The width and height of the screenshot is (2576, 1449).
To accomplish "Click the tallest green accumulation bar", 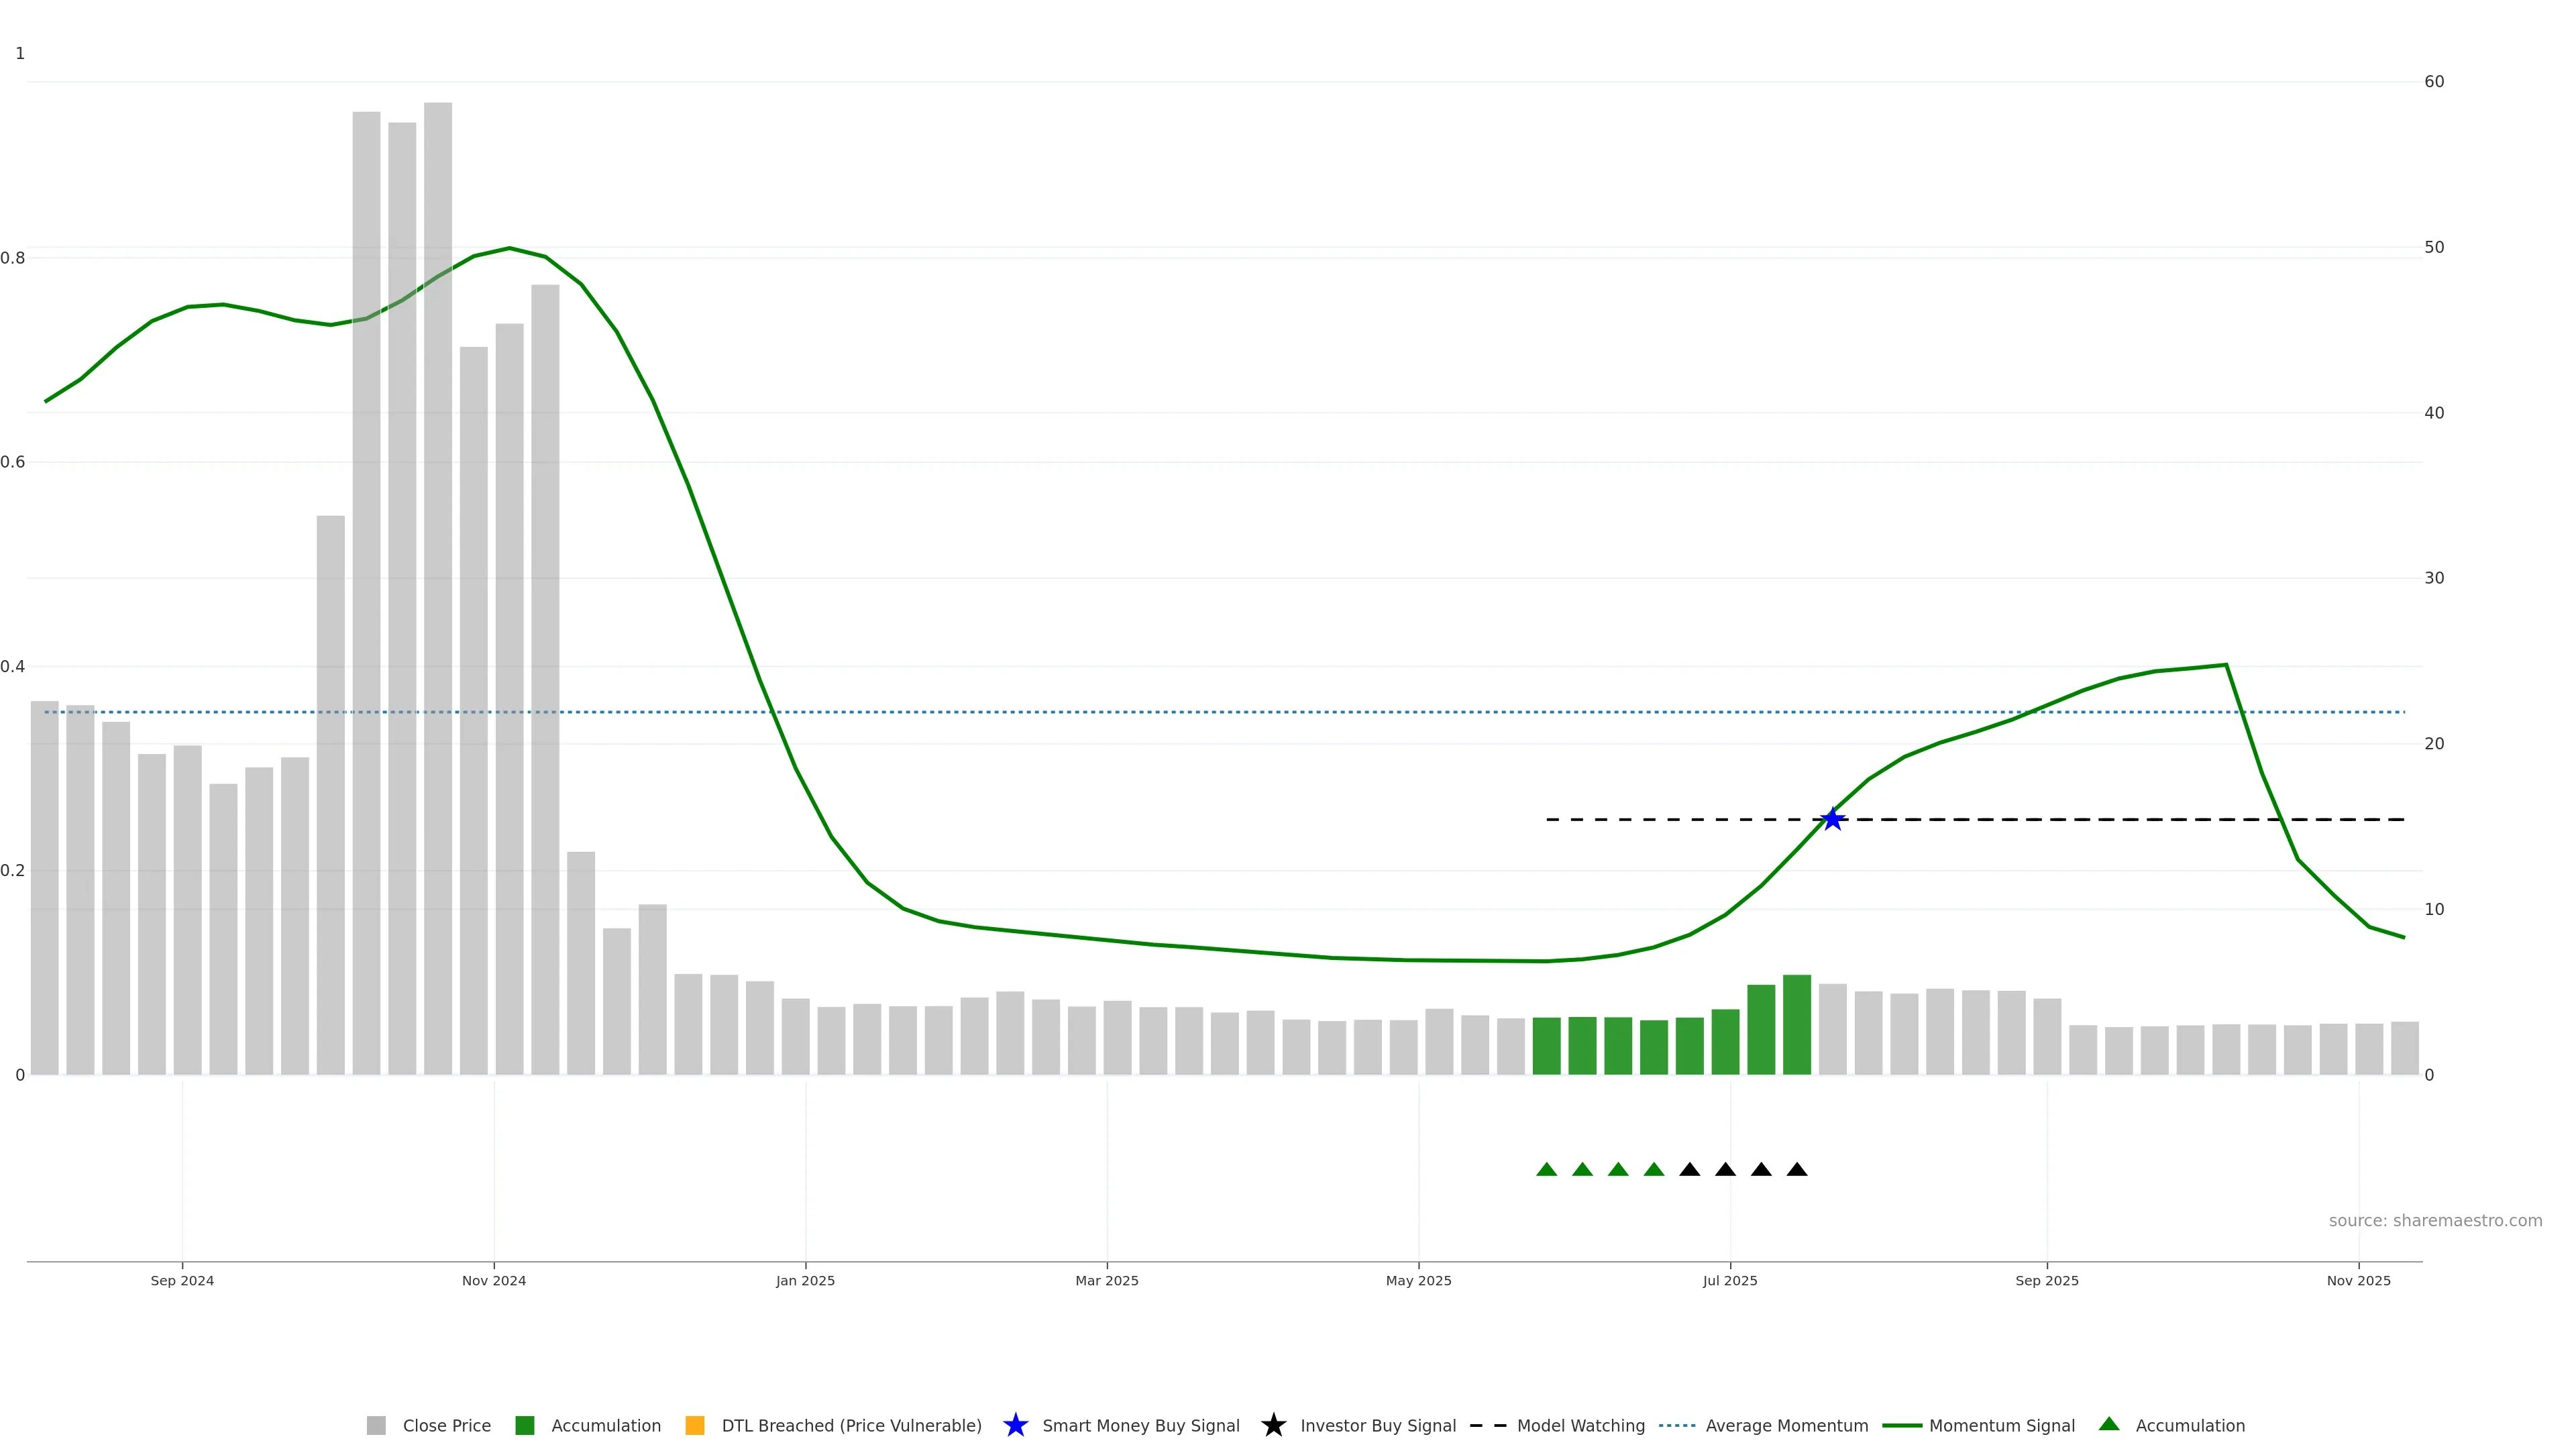I will pos(1797,1025).
